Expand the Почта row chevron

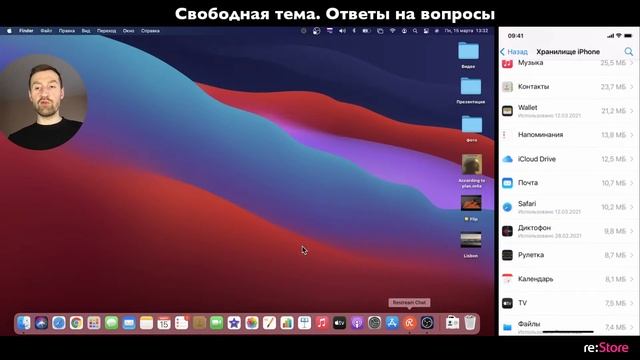tap(631, 183)
